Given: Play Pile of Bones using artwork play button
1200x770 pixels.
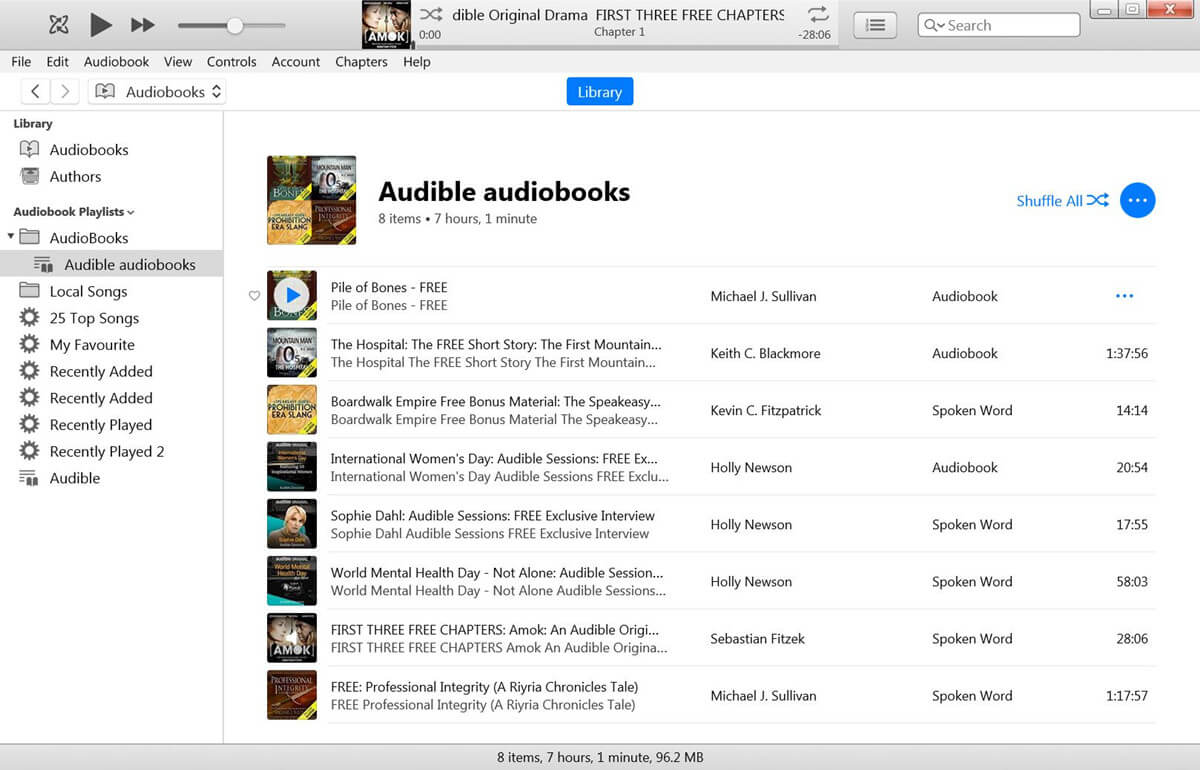Looking at the screenshot, I should coord(292,295).
